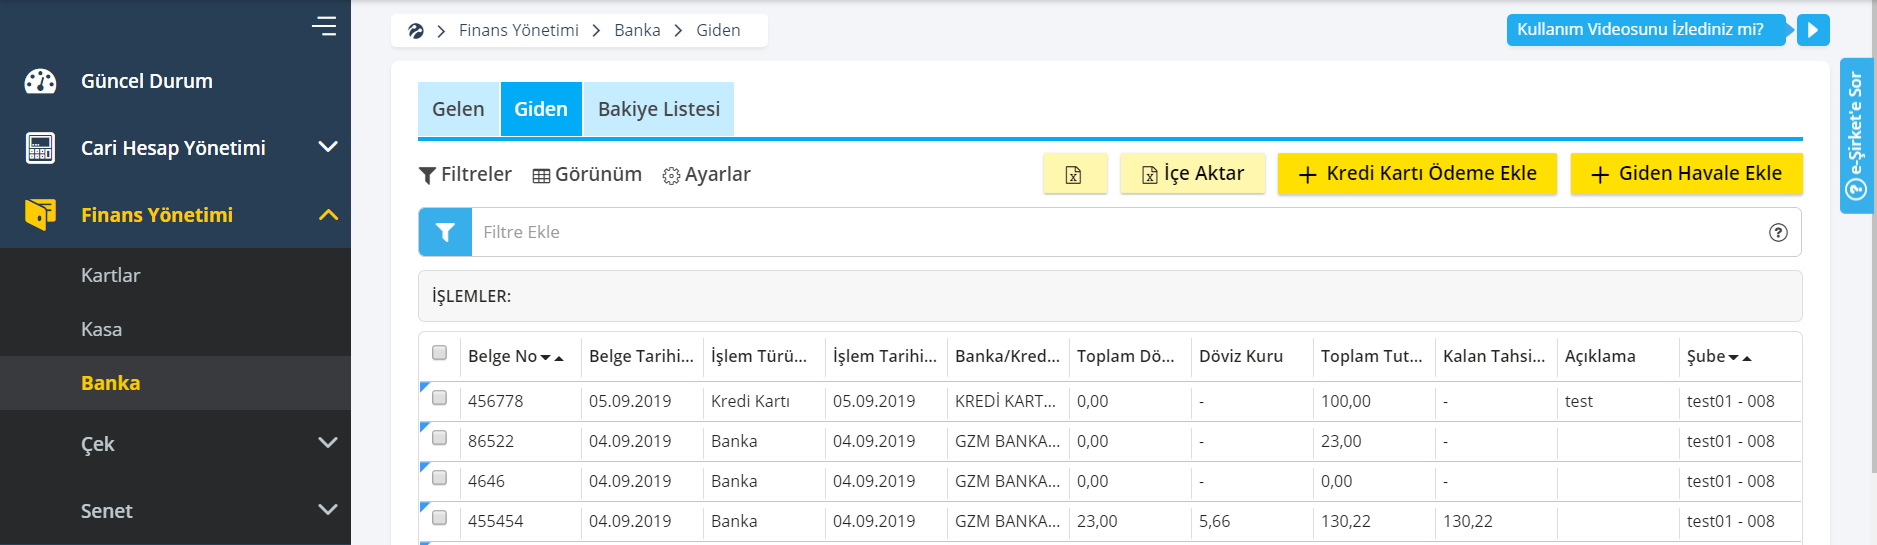The height and width of the screenshot is (545, 1877).
Task: Sort by Şube column arrows
Action: [1740, 357]
